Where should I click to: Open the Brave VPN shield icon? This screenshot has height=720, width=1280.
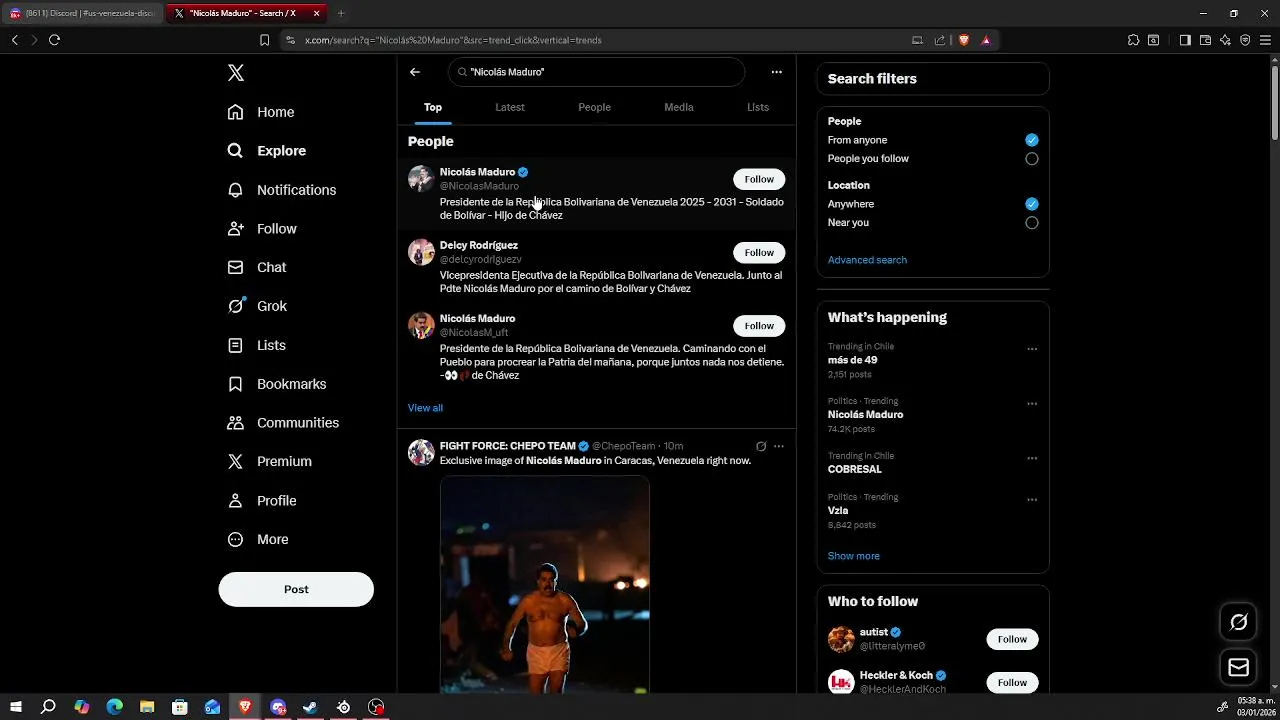pyautogui.click(x=1245, y=40)
